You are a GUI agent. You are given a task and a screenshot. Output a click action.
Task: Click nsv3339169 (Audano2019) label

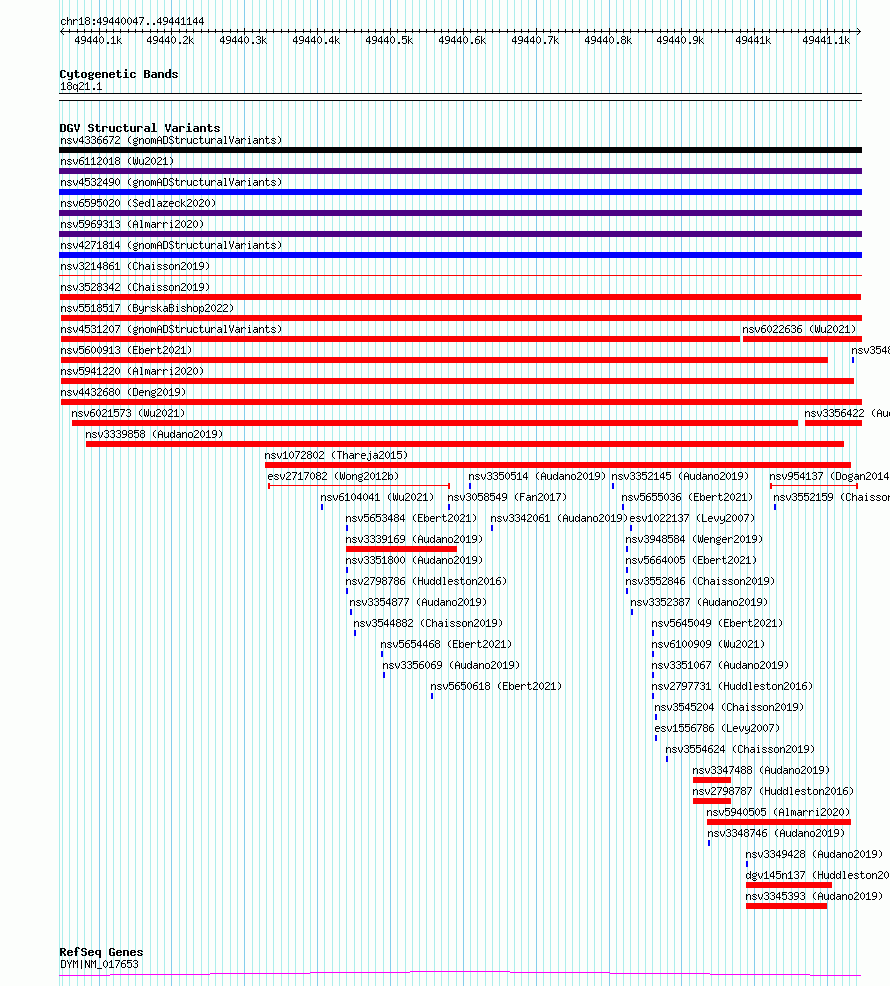coord(414,540)
